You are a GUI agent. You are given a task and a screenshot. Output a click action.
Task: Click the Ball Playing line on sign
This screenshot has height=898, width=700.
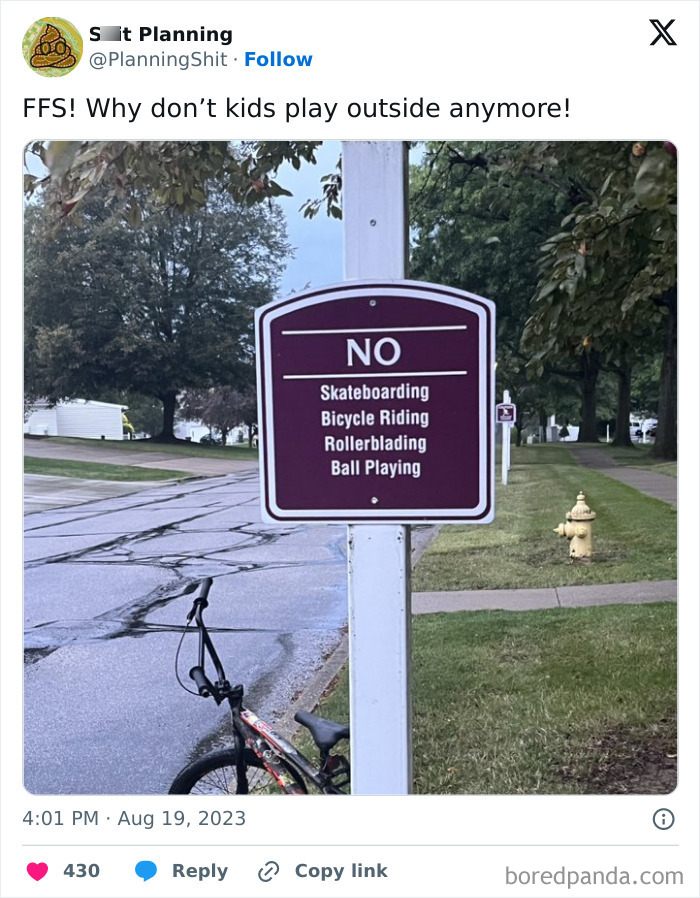tap(376, 468)
